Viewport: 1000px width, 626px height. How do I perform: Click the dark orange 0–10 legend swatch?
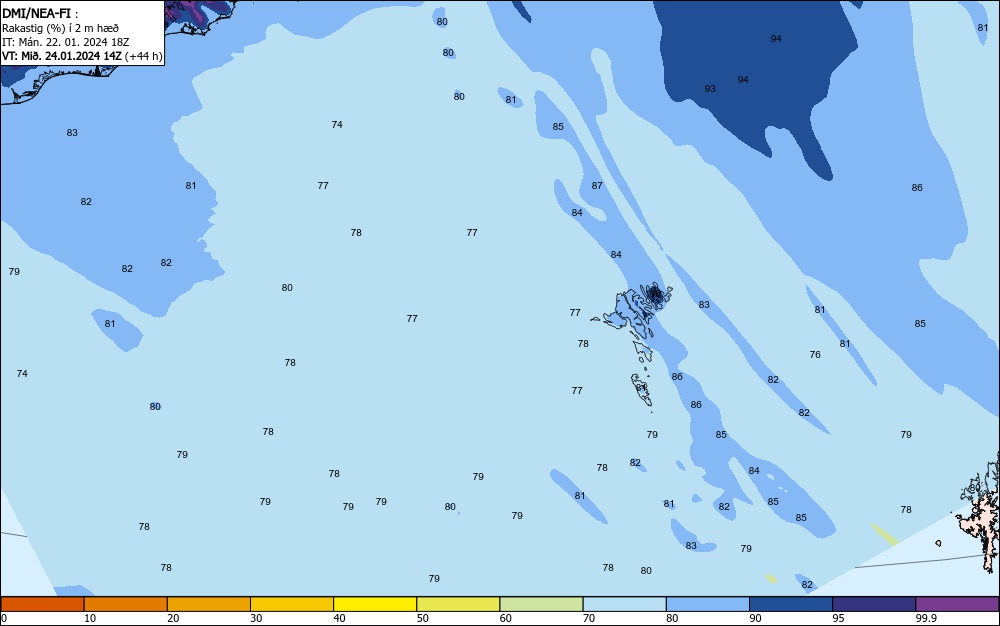42,604
